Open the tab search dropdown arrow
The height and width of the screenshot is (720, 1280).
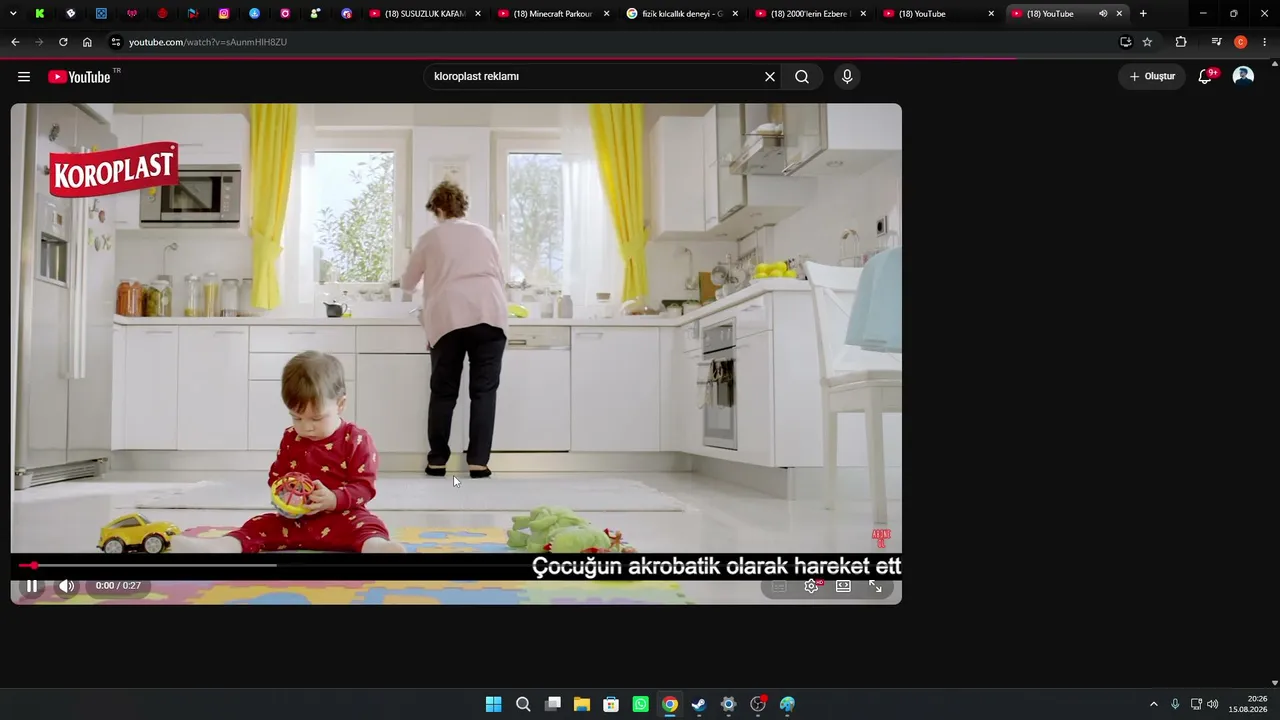tap(13, 14)
